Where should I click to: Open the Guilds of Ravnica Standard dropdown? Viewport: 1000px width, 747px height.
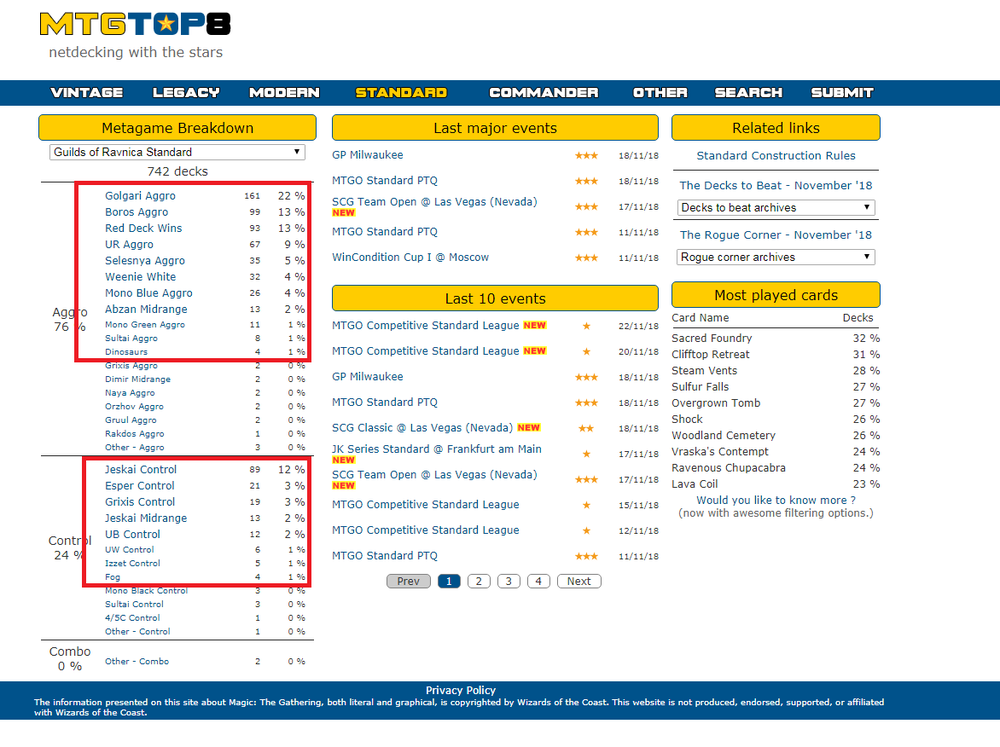pos(177,152)
